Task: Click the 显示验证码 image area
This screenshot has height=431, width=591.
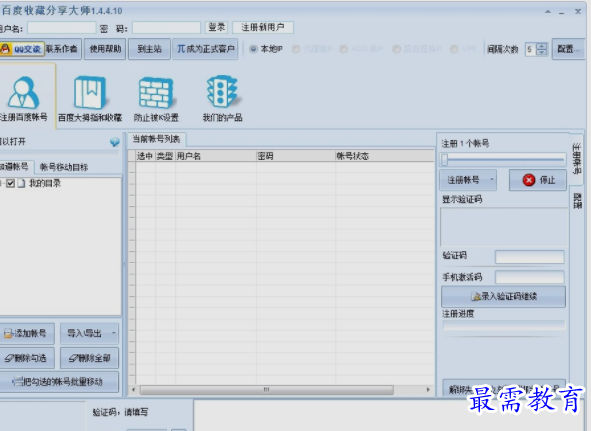Action: pos(504,227)
